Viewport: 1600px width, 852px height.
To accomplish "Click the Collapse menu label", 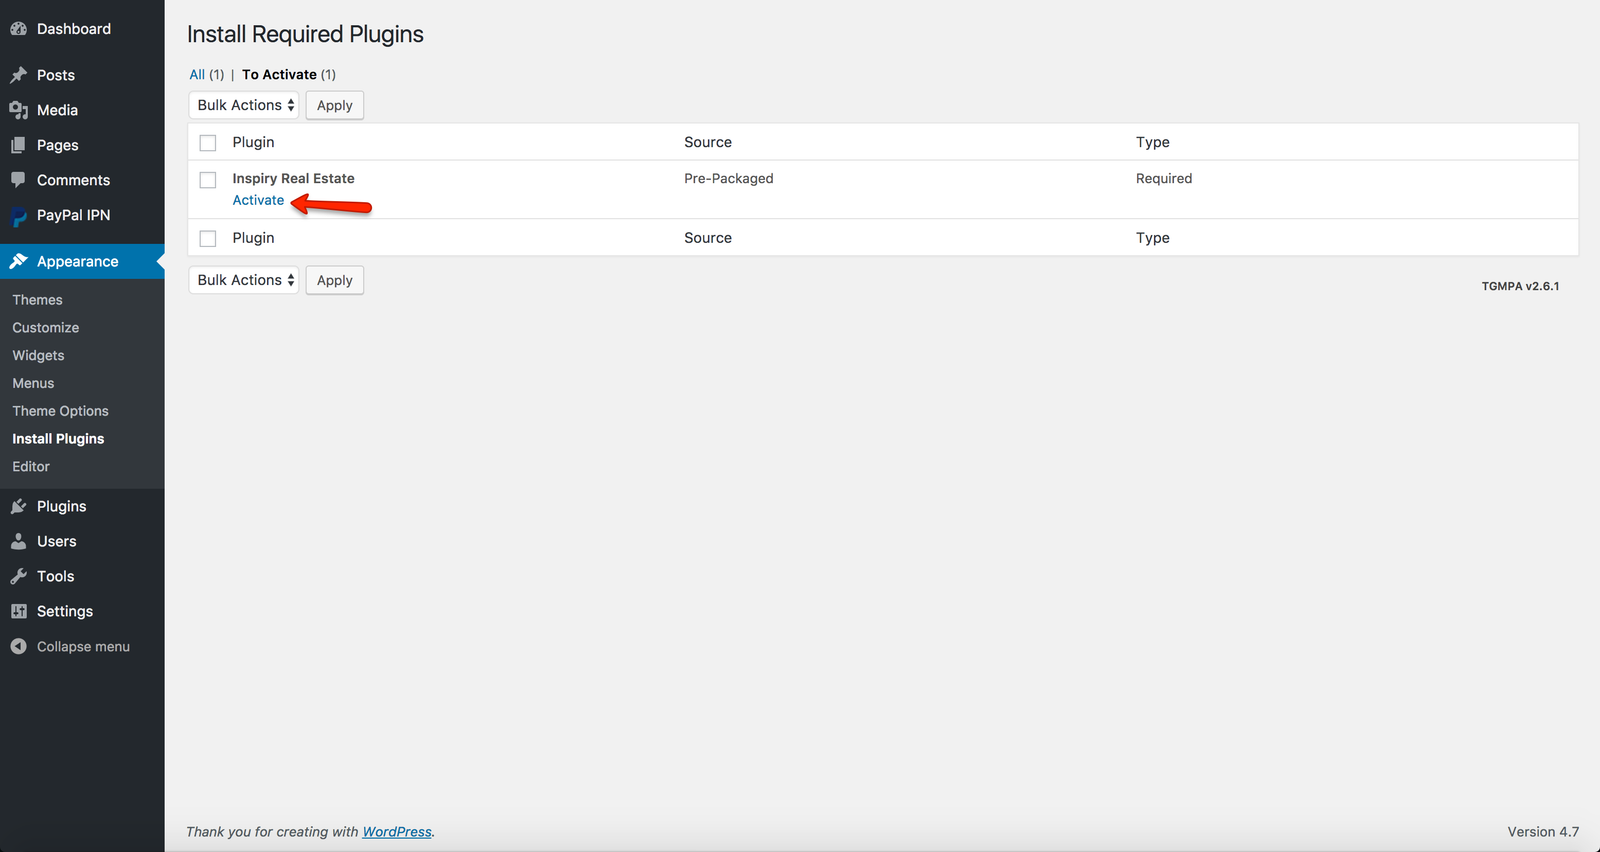I will coord(83,647).
